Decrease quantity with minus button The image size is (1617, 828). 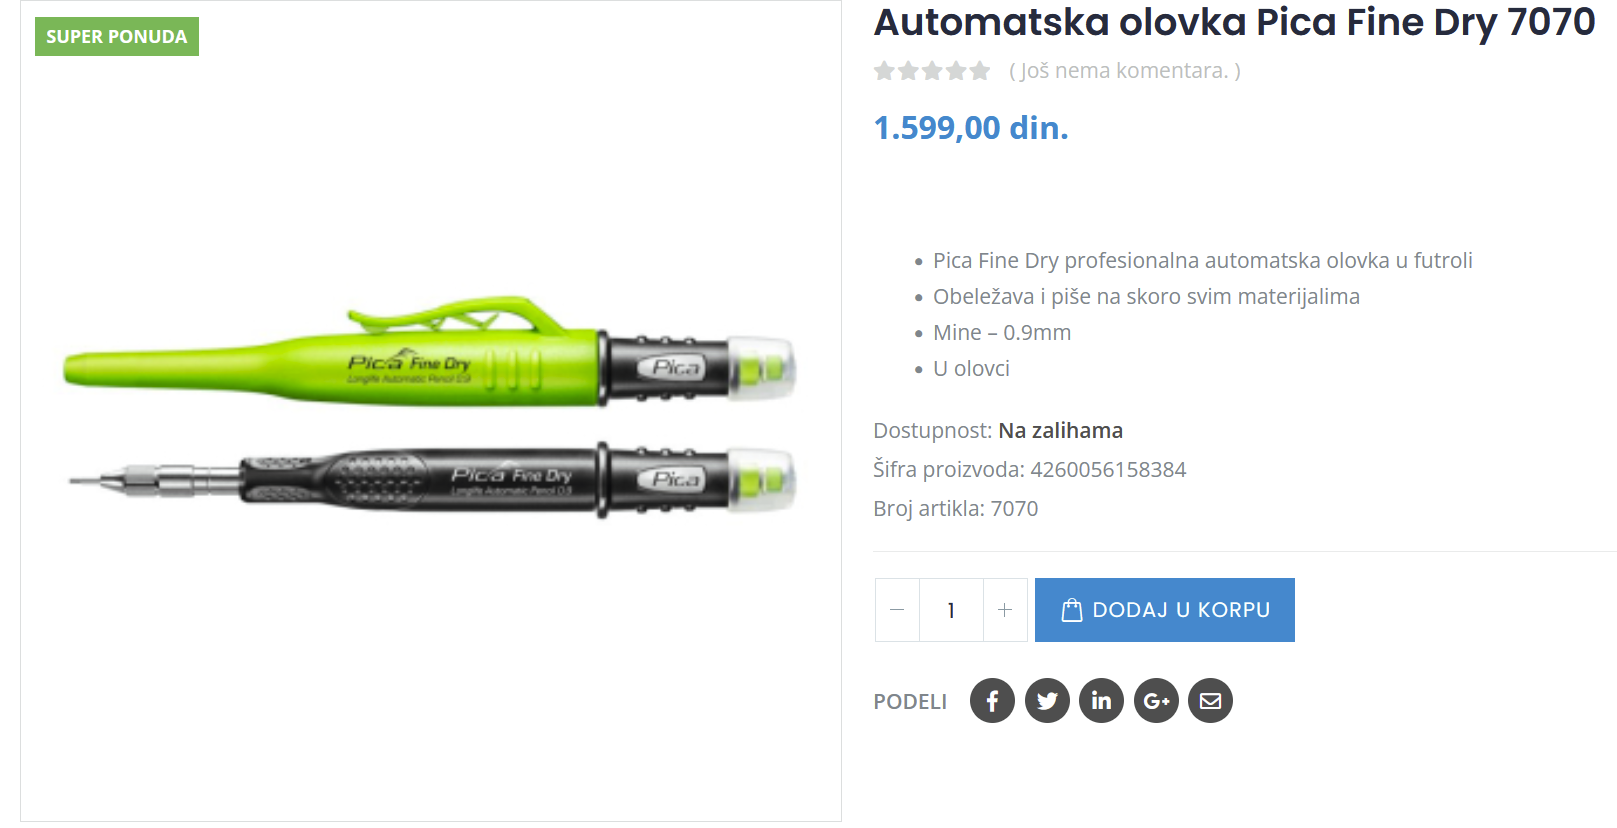pos(897,610)
